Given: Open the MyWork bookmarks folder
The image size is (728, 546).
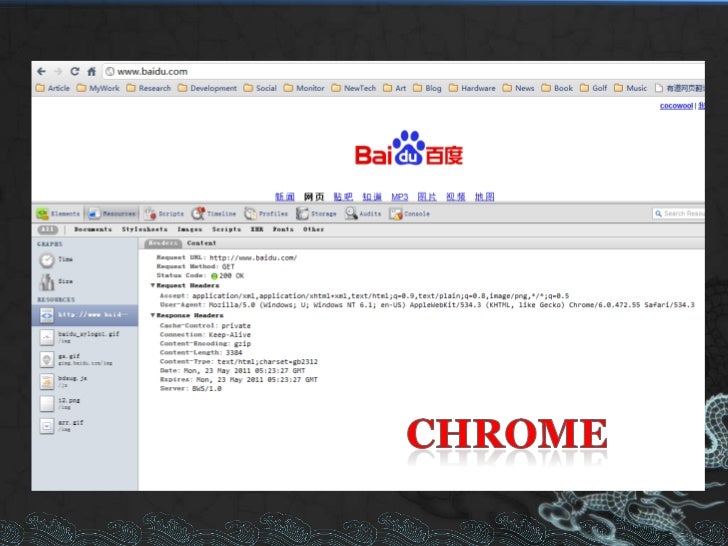Looking at the screenshot, I should (98, 88).
